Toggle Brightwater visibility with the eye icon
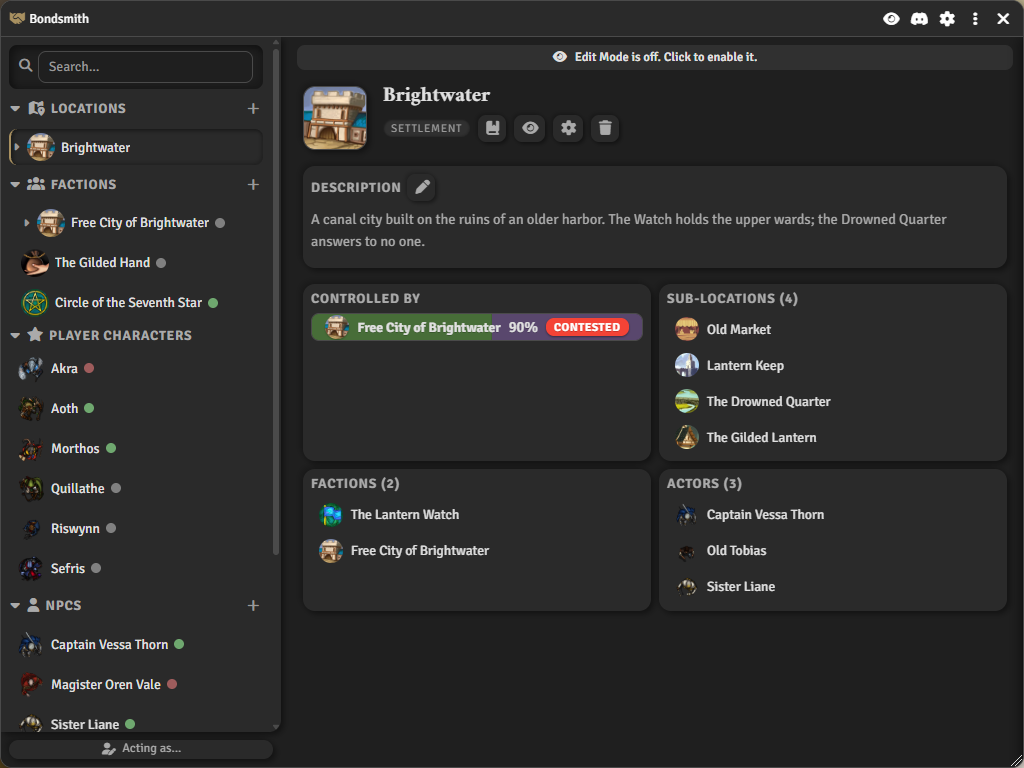The image size is (1024, 768). click(x=530, y=128)
